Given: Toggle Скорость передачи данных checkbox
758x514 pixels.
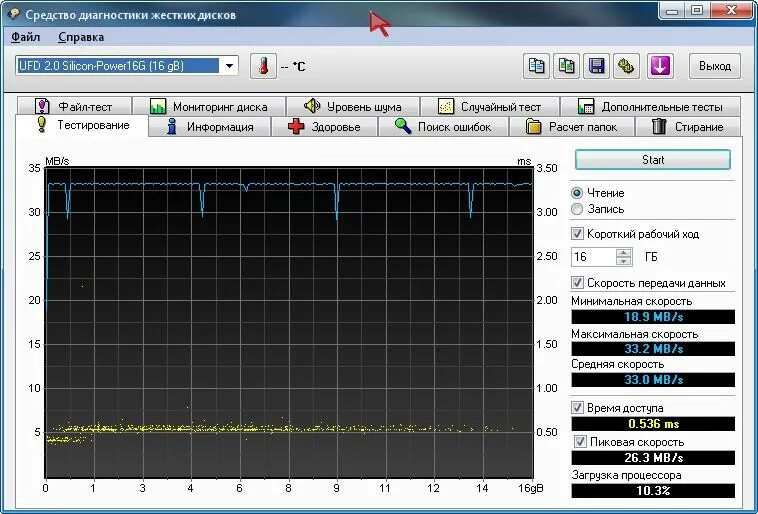Looking at the screenshot, I should (577, 283).
